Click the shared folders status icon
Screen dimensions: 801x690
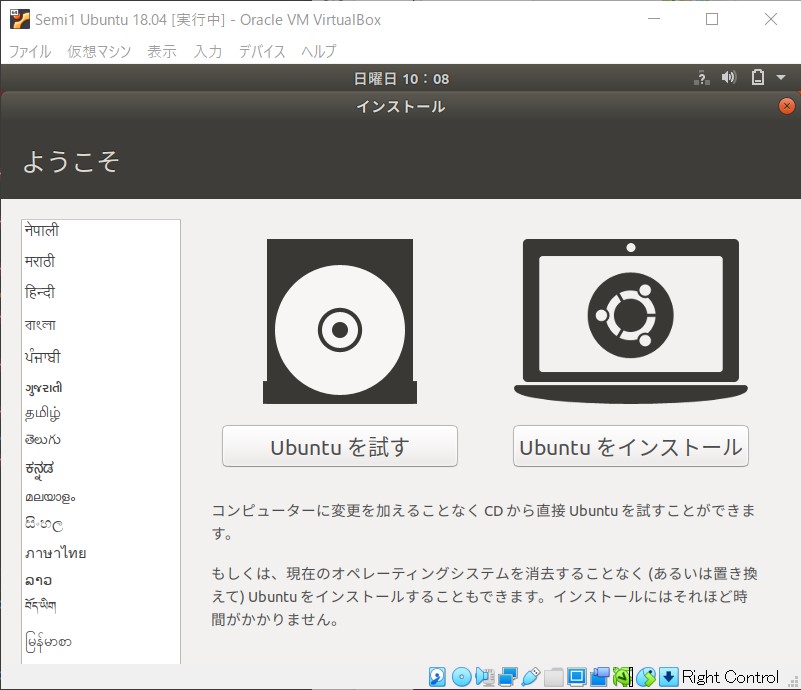[553, 677]
